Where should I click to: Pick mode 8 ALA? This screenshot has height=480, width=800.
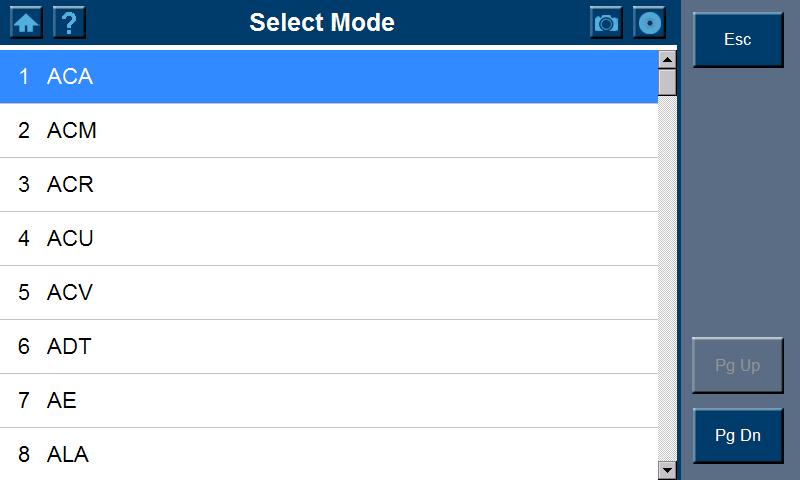pyautogui.click(x=328, y=454)
